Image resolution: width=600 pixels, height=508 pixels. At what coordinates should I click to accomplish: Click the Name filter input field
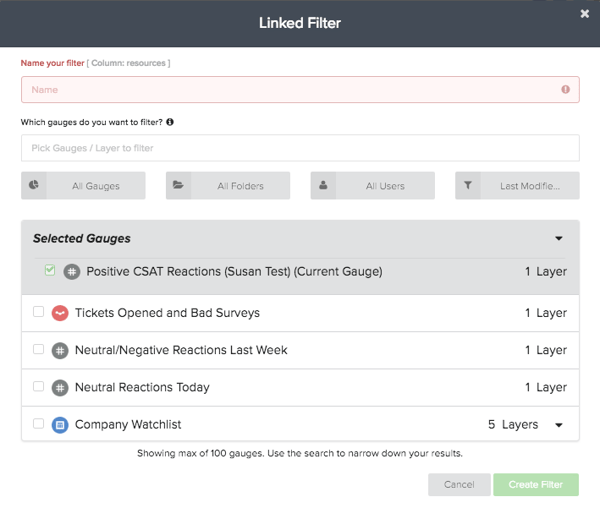300,90
